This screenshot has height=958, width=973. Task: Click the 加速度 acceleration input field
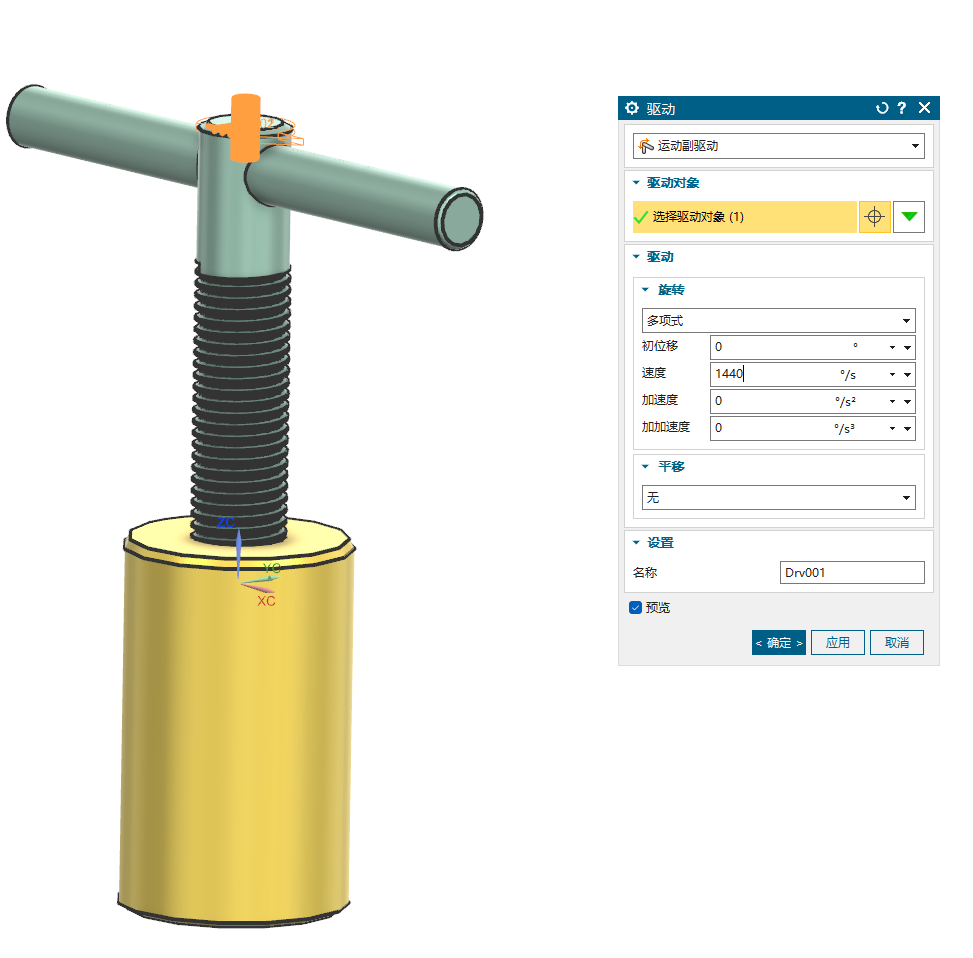[x=770, y=401]
